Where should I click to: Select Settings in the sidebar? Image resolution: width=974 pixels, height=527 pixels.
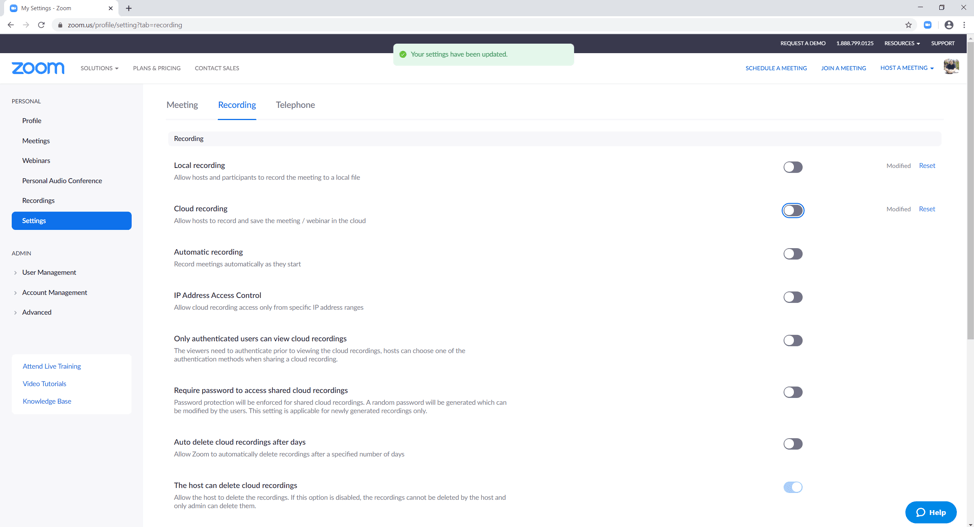point(71,221)
